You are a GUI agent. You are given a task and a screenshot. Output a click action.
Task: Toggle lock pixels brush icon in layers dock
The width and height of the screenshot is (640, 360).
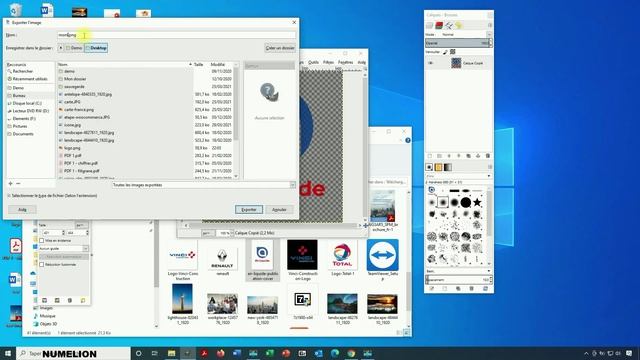pos(445,52)
